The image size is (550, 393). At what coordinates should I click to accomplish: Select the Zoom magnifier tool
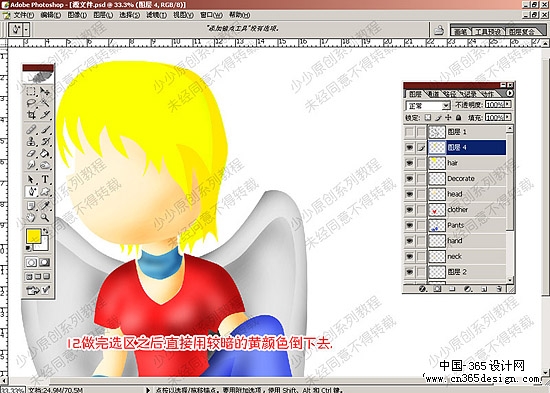click(45, 218)
